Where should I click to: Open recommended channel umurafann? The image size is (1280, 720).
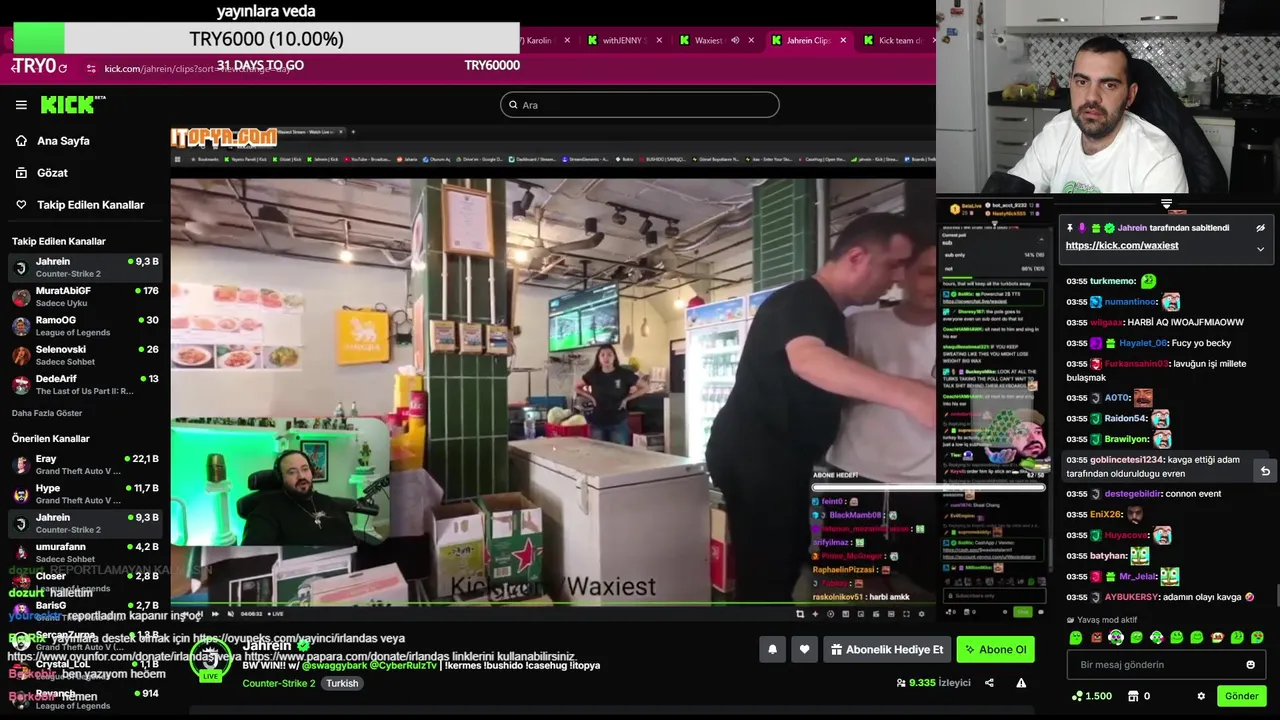tap(85, 552)
